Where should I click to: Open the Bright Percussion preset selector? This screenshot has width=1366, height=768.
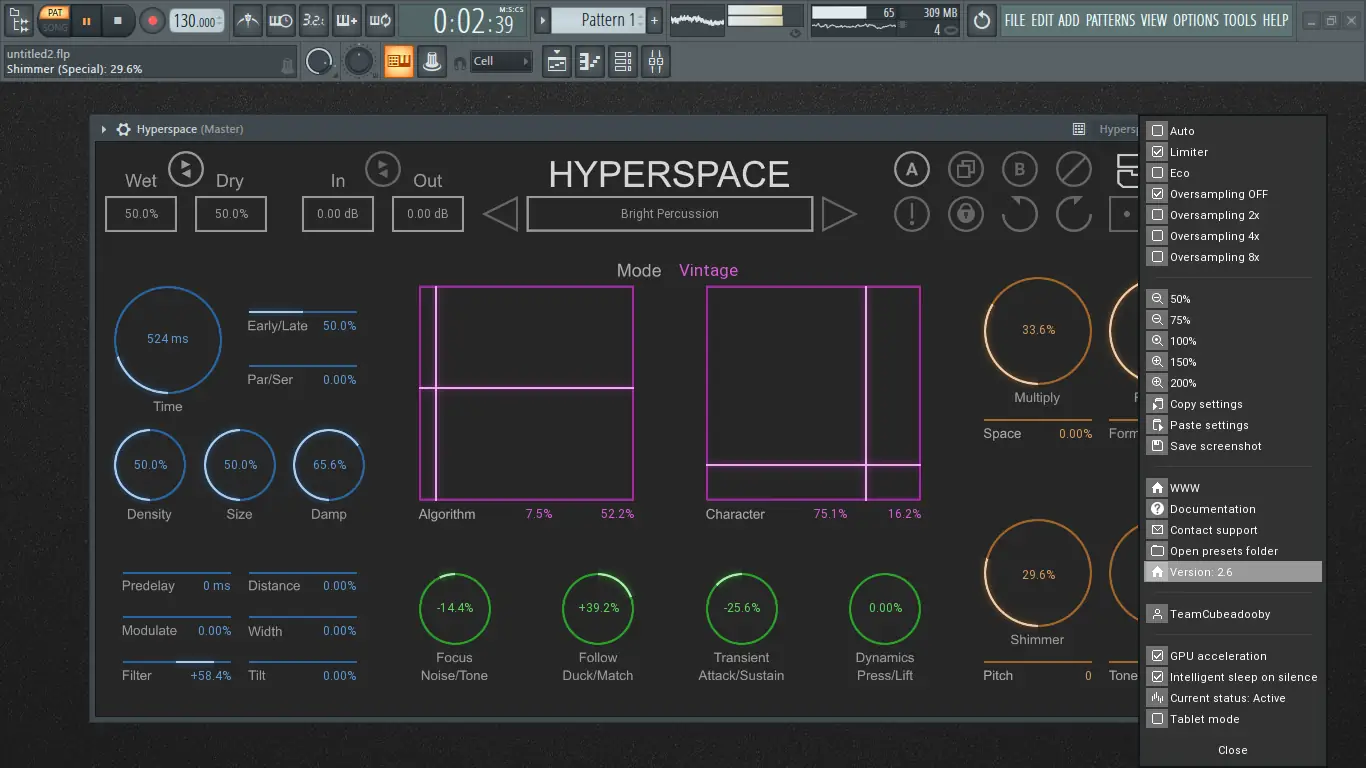point(669,214)
